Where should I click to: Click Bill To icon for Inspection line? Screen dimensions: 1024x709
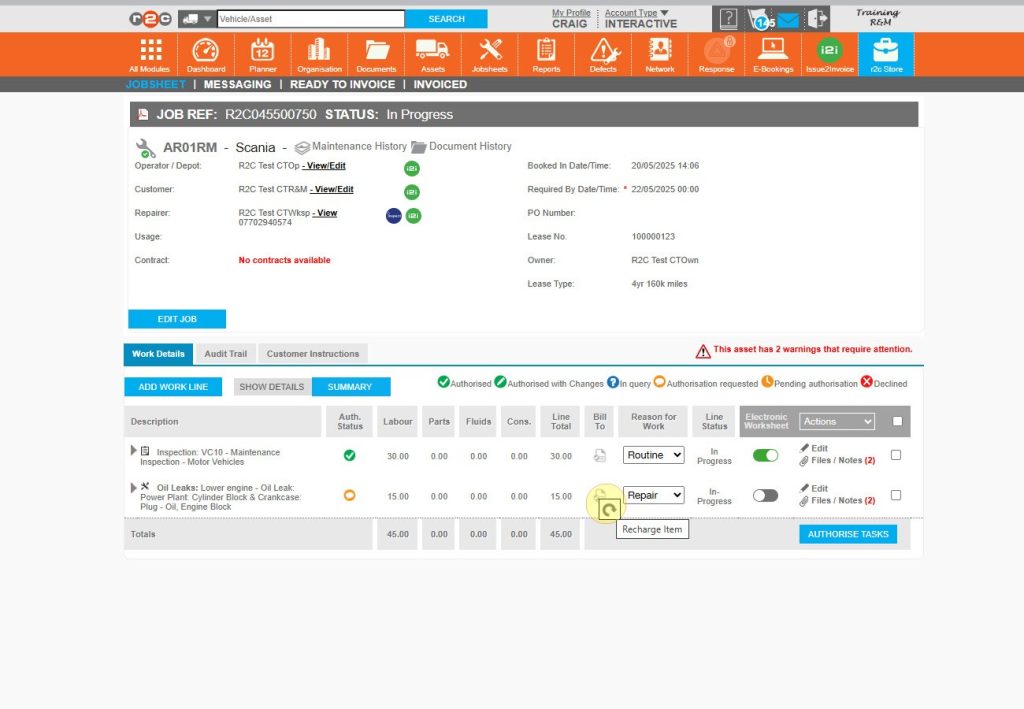(x=600, y=456)
